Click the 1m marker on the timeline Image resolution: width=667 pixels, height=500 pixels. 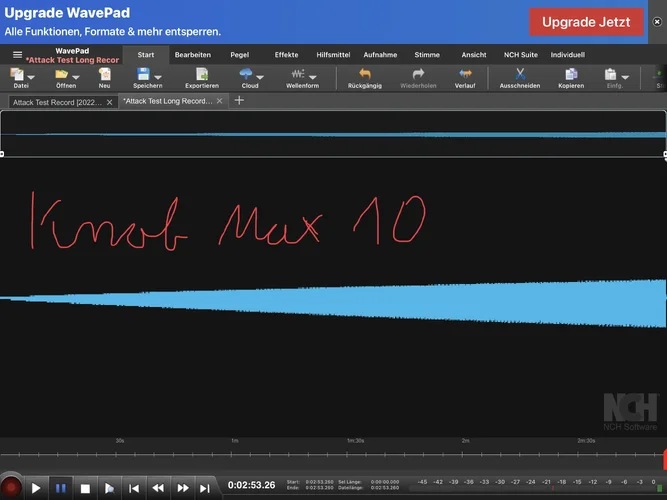tap(235, 440)
